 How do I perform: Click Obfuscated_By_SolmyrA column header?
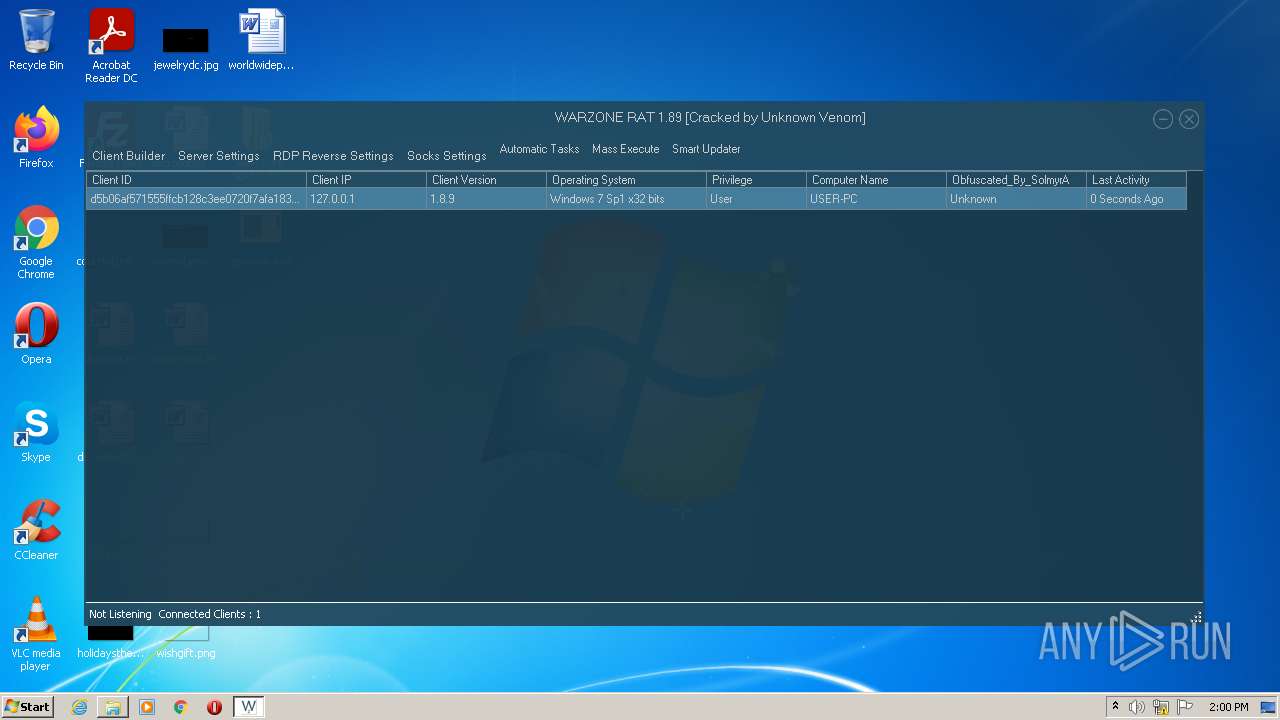[x=1016, y=180]
